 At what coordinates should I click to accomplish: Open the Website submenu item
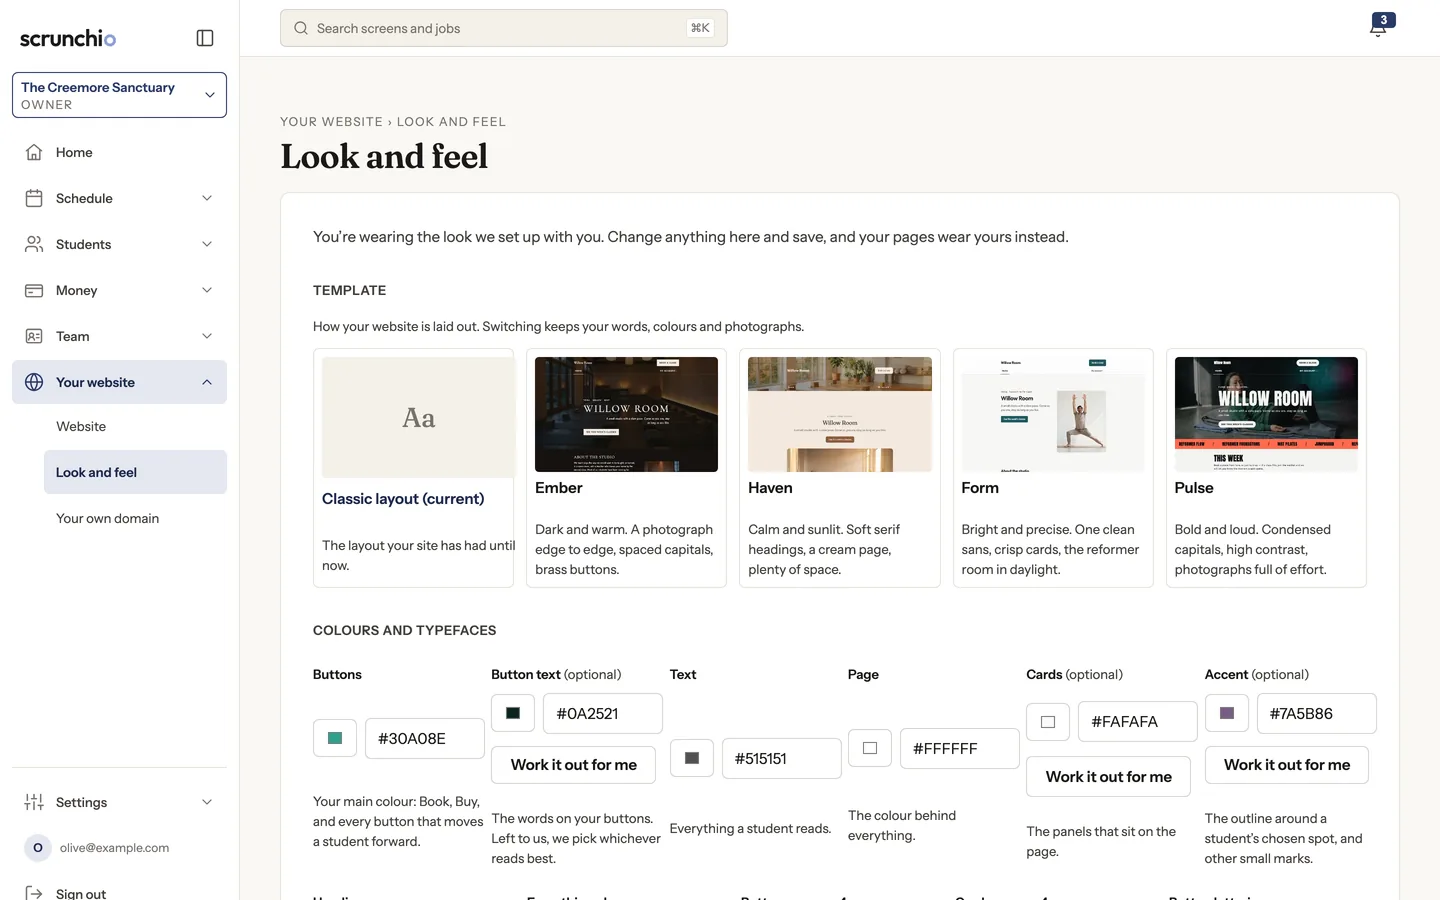pyautogui.click(x=135, y=426)
